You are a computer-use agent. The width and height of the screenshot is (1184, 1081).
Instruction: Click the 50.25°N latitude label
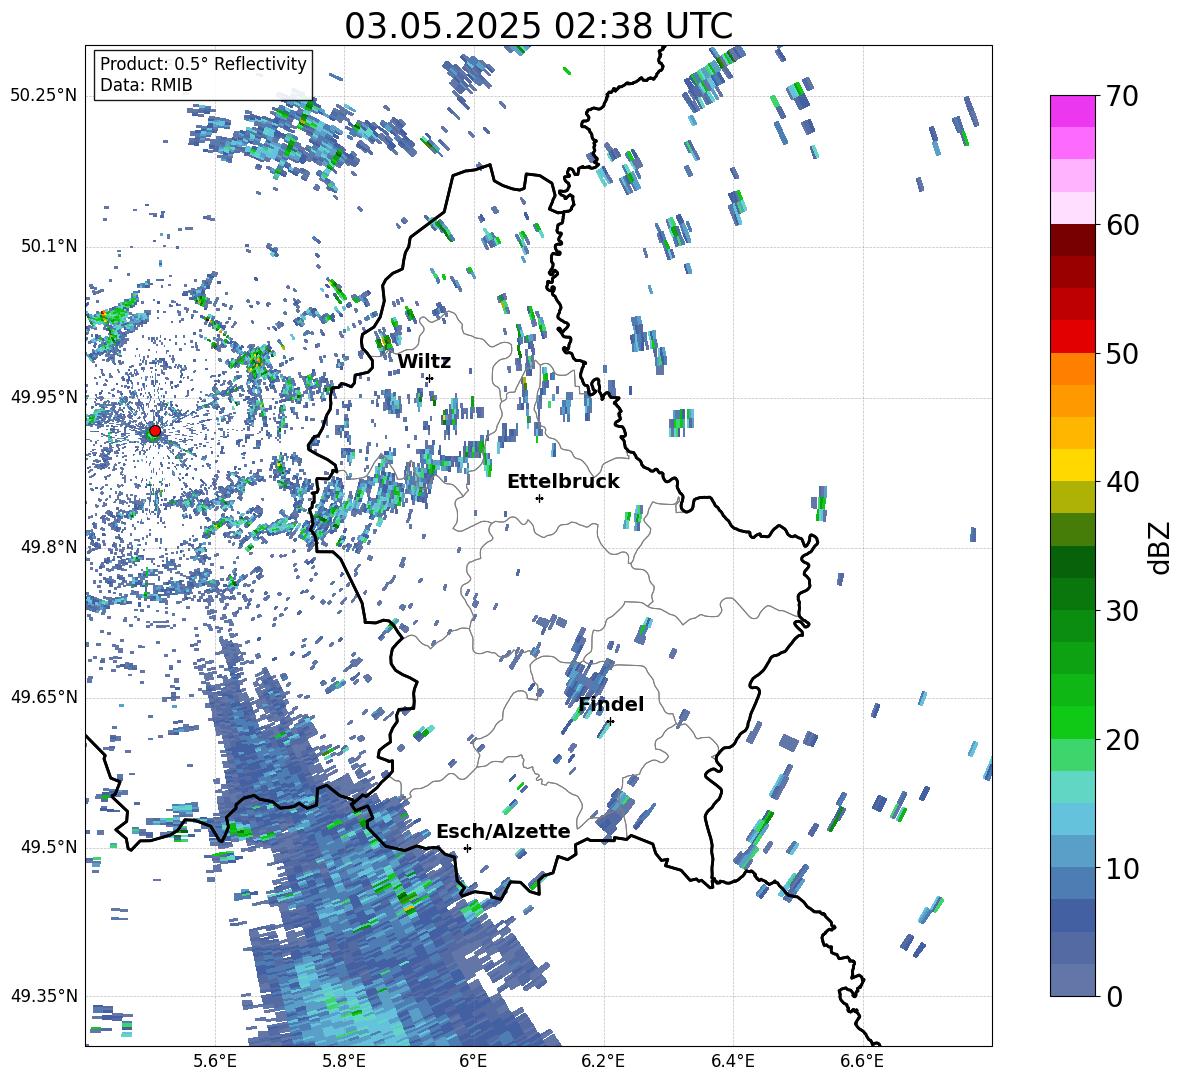coord(44,96)
